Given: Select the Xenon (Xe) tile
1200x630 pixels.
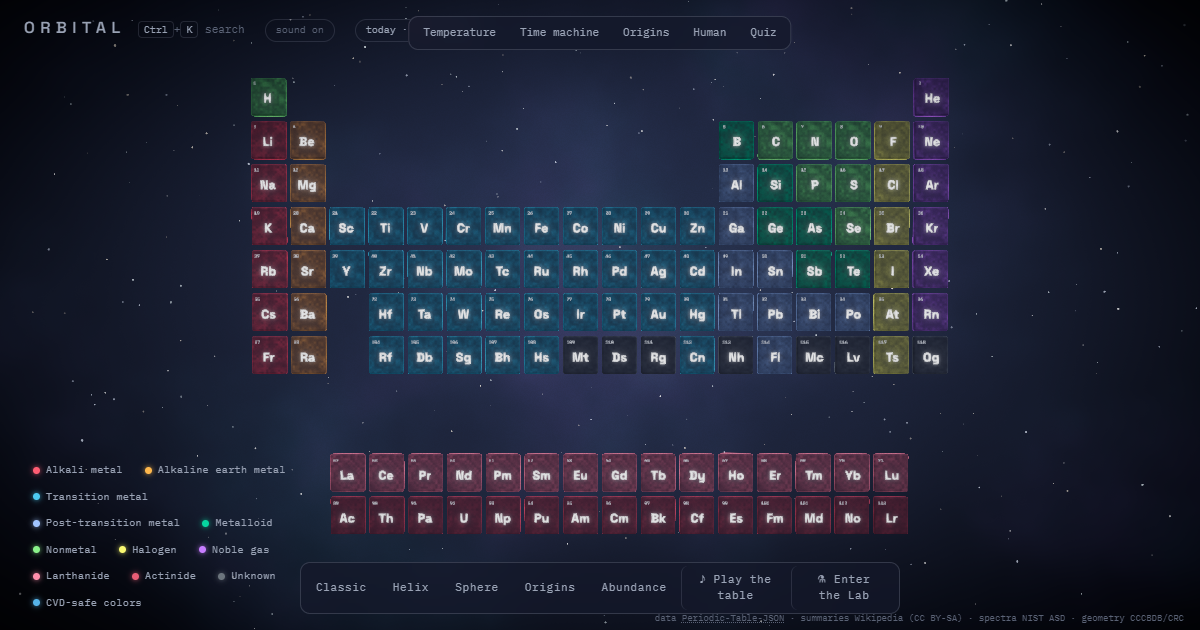Looking at the screenshot, I should point(931,269).
